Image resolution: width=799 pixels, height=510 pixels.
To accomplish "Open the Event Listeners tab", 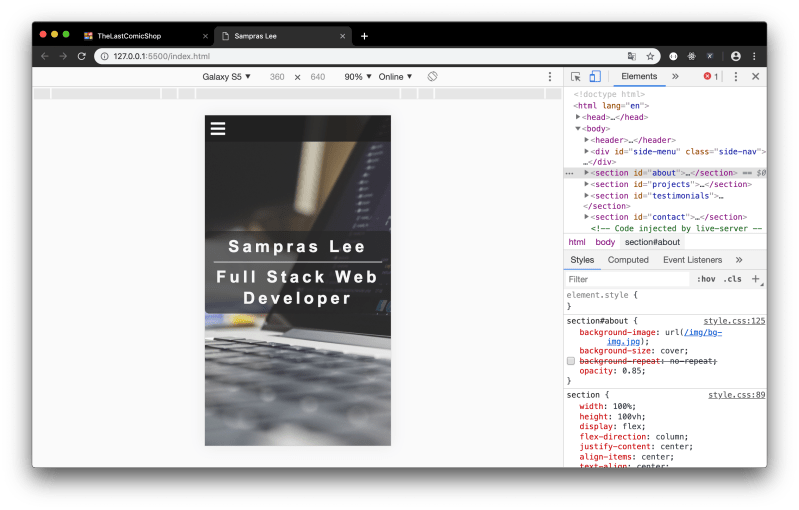I will click(693, 260).
